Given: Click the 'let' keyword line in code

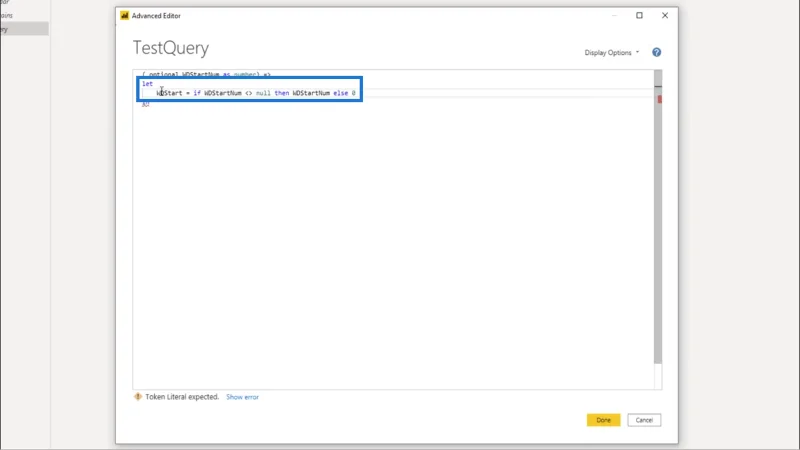Looking at the screenshot, I should pyautogui.click(x=147, y=84).
